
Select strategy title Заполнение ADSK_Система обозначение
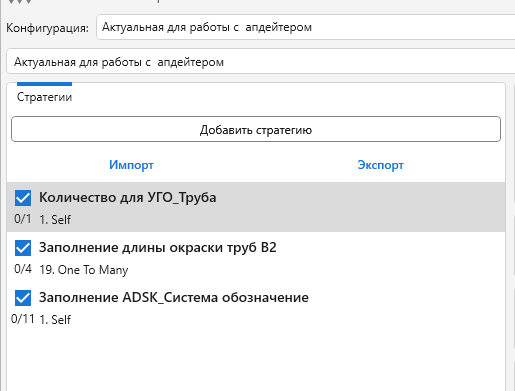pyautogui.click(x=174, y=297)
